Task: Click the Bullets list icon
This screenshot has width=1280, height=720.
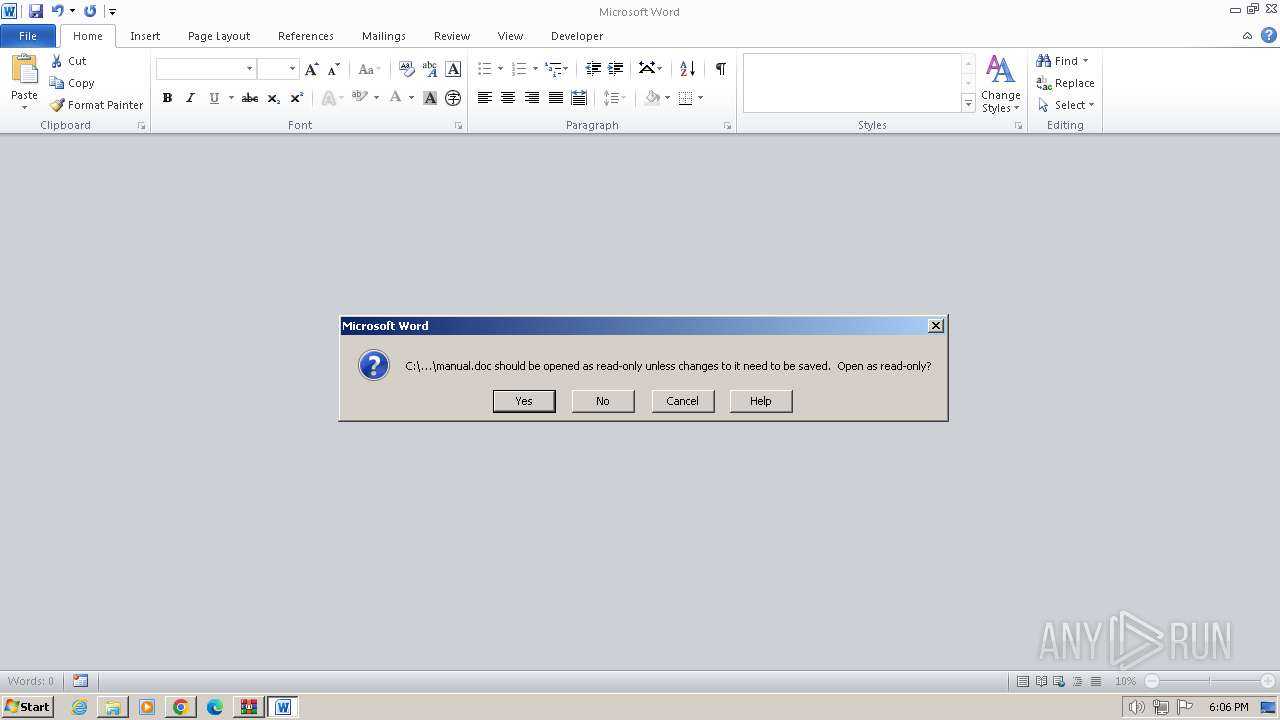Action: tap(485, 69)
